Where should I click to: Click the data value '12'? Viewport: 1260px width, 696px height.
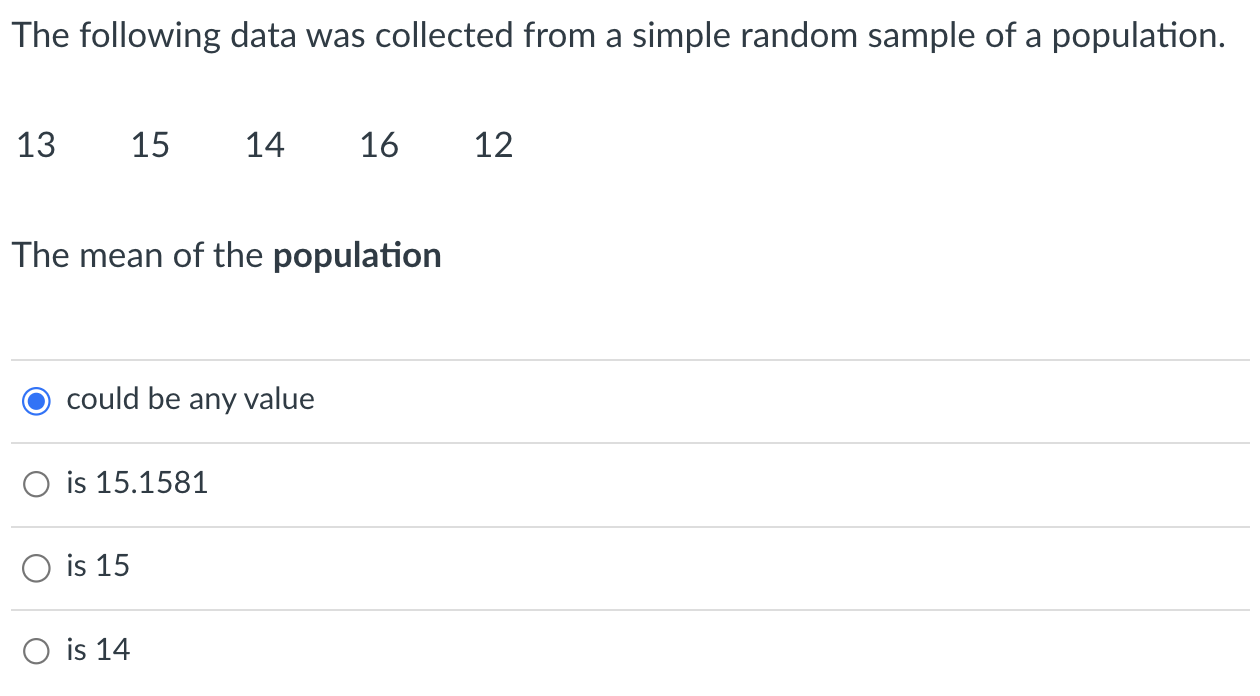pyautogui.click(x=494, y=145)
